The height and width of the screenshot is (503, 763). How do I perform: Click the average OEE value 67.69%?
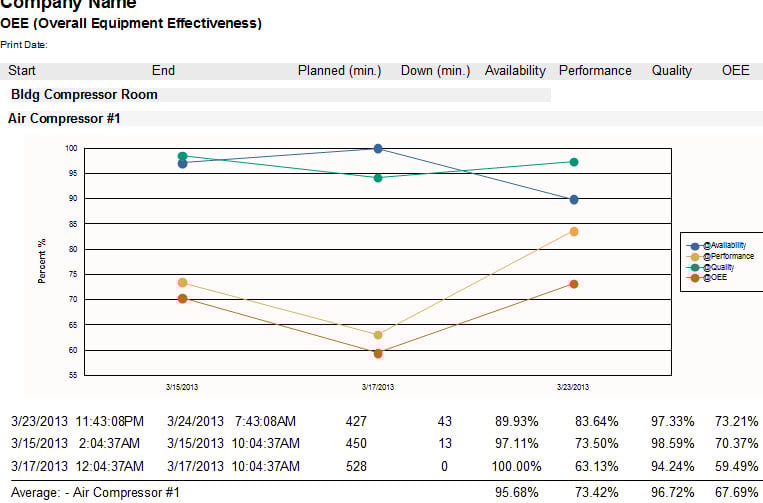(736, 492)
